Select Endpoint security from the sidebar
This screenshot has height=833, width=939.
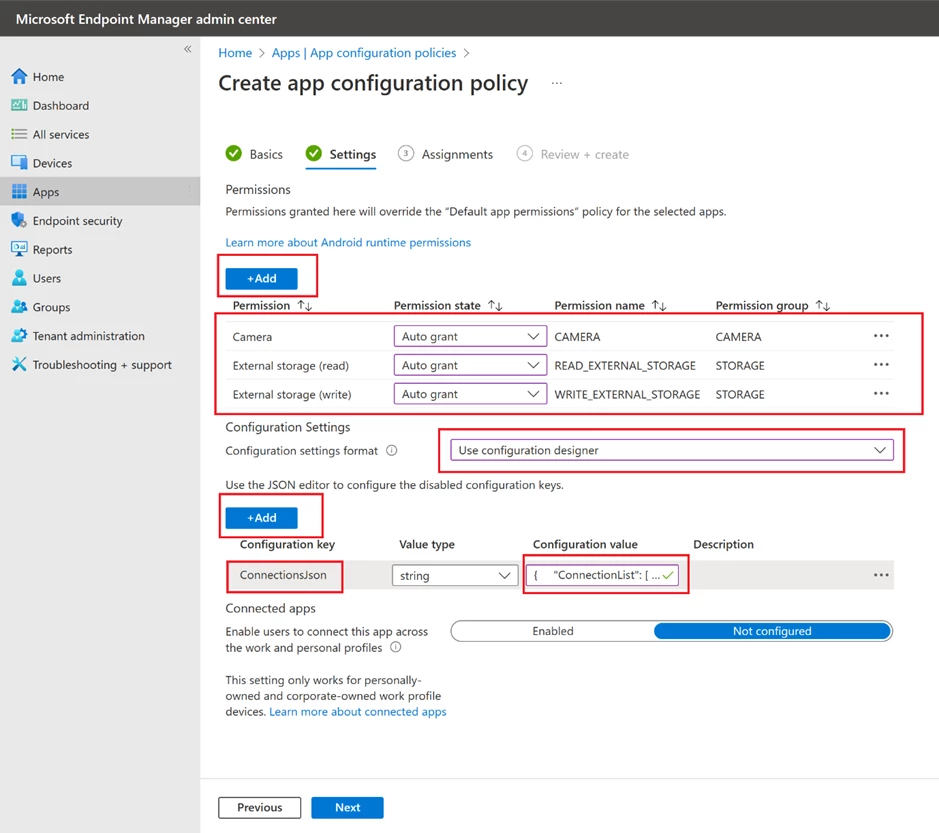point(77,220)
